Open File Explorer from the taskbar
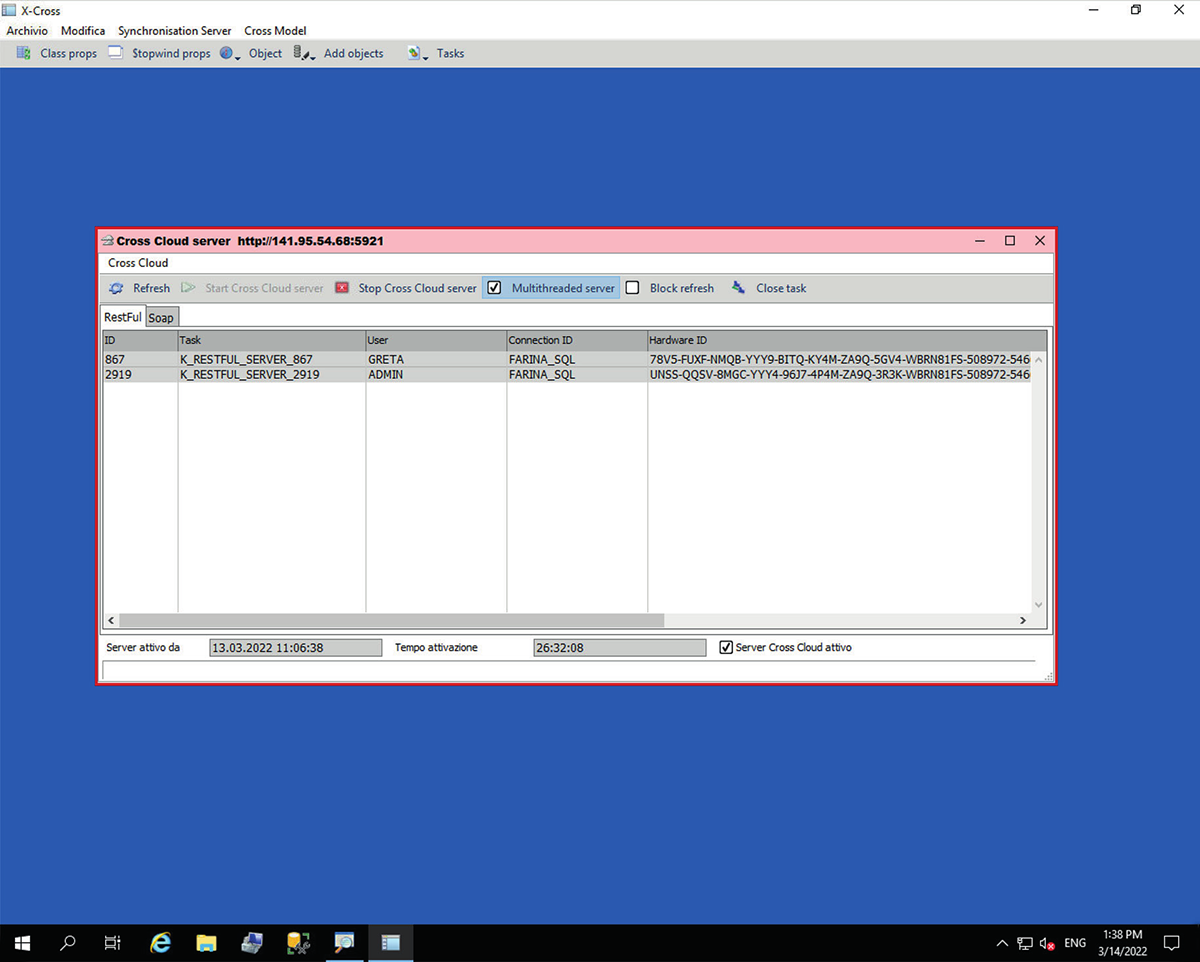This screenshot has width=1200, height=962. click(206, 942)
